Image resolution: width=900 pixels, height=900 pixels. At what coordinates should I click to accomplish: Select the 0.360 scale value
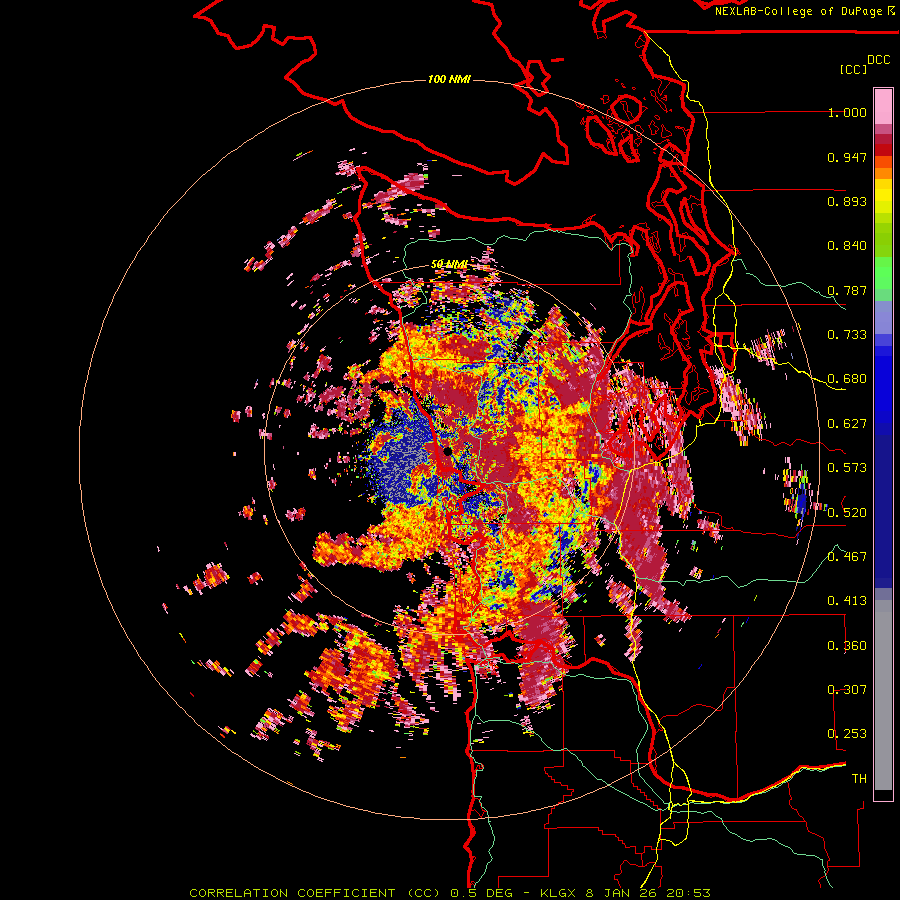tap(847, 646)
